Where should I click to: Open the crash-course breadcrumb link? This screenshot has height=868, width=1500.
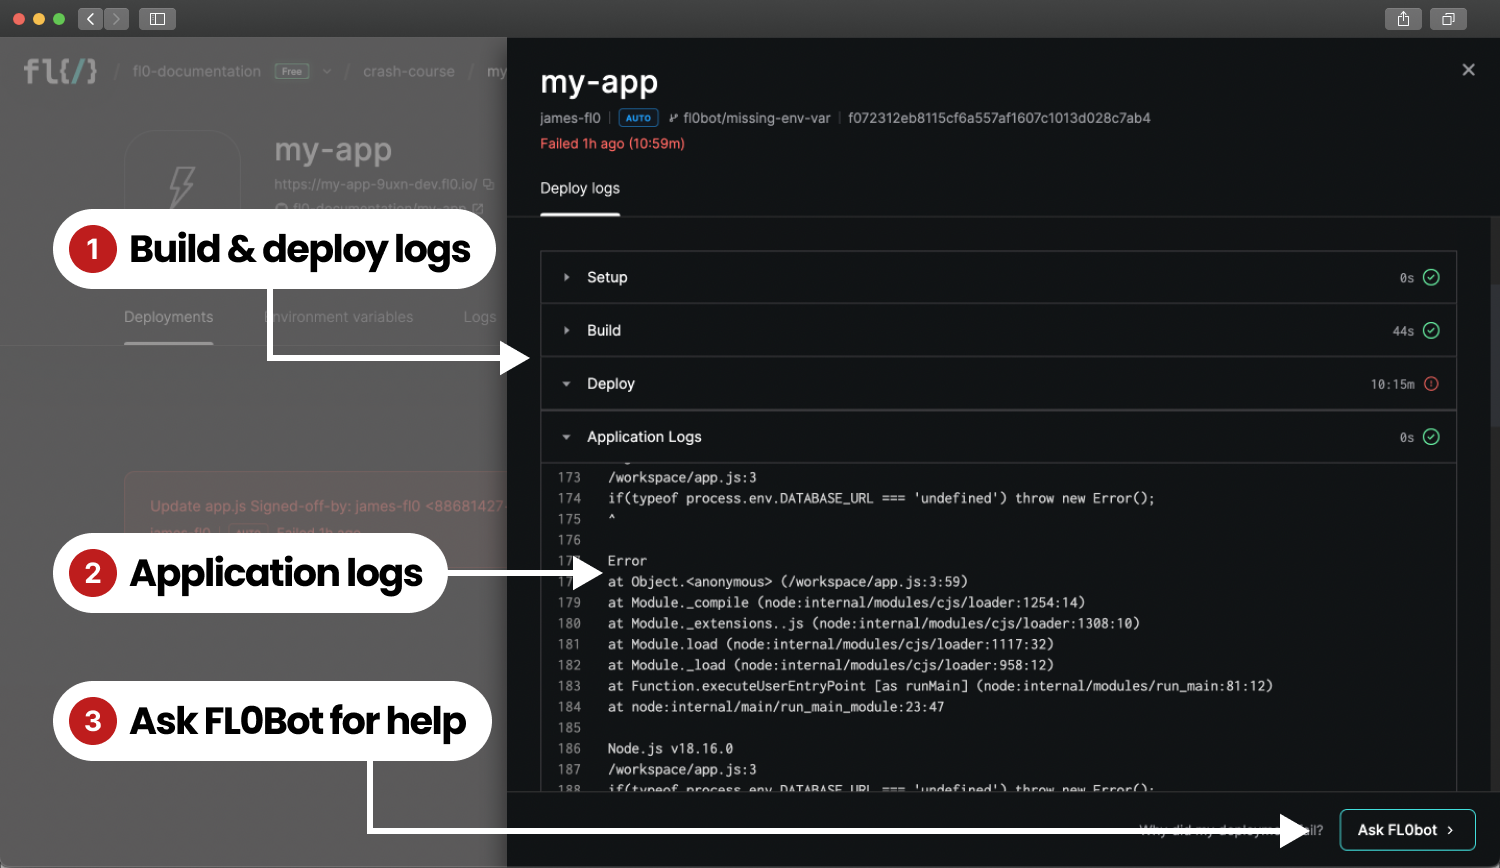click(x=409, y=71)
